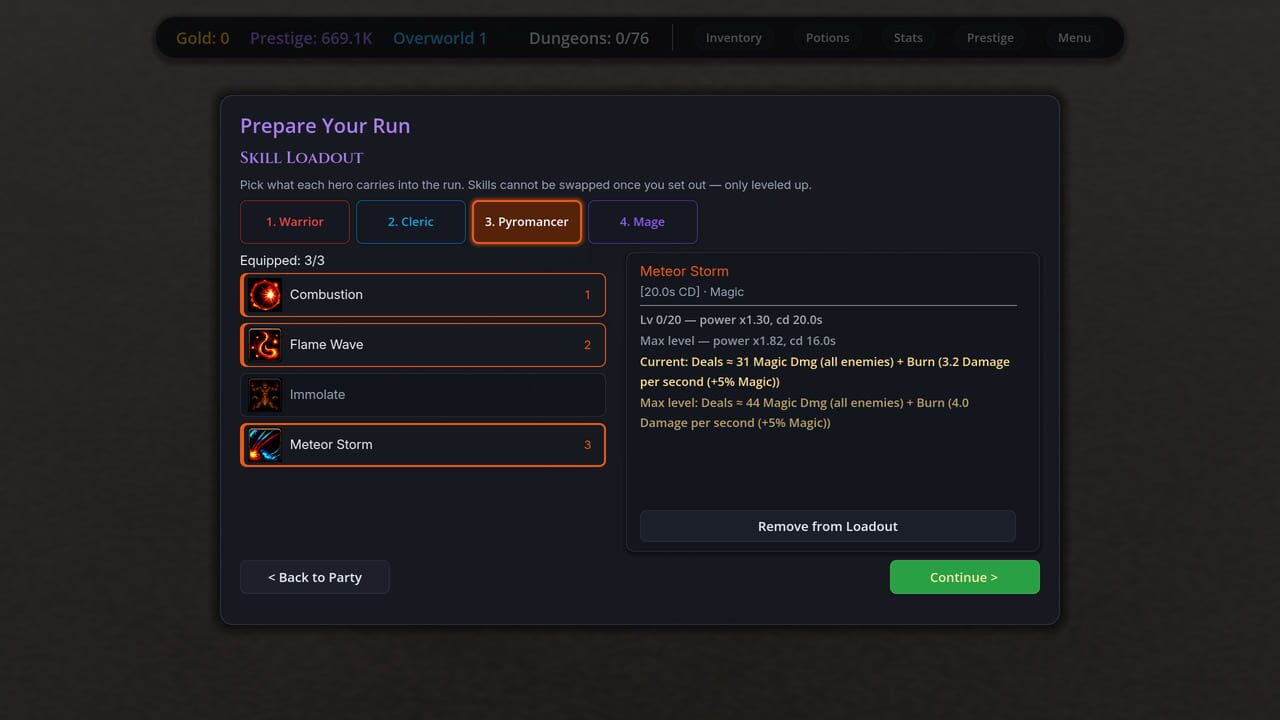Open the Inventory menu
Image resolution: width=1280 pixels, height=720 pixels.
(734, 38)
